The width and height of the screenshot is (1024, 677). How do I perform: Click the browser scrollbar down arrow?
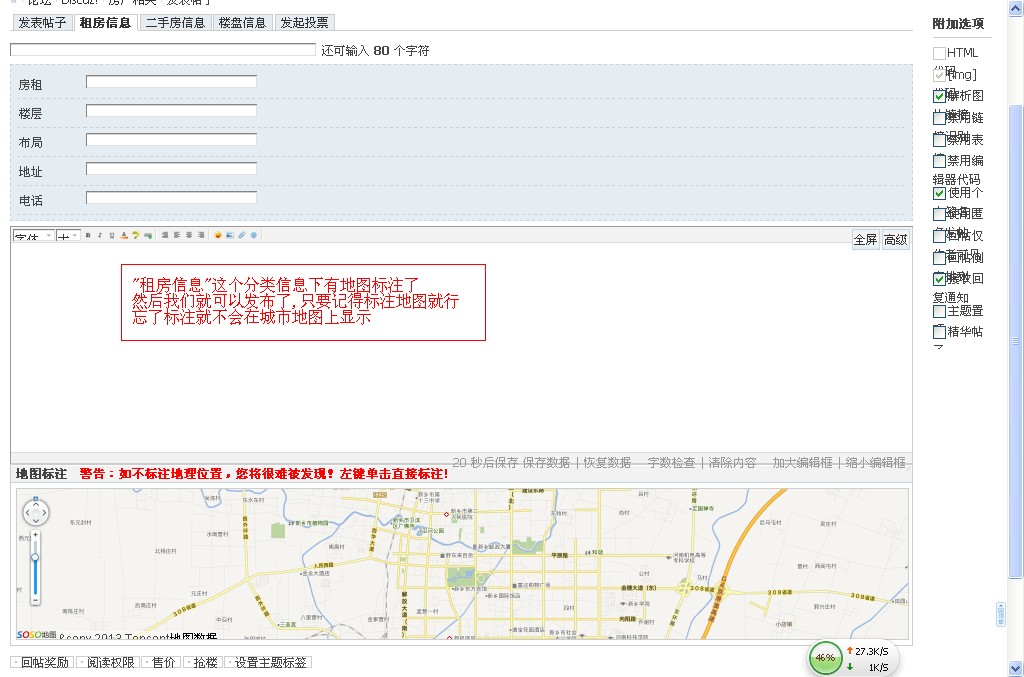pyautogui.click(x=1015, y=669)
